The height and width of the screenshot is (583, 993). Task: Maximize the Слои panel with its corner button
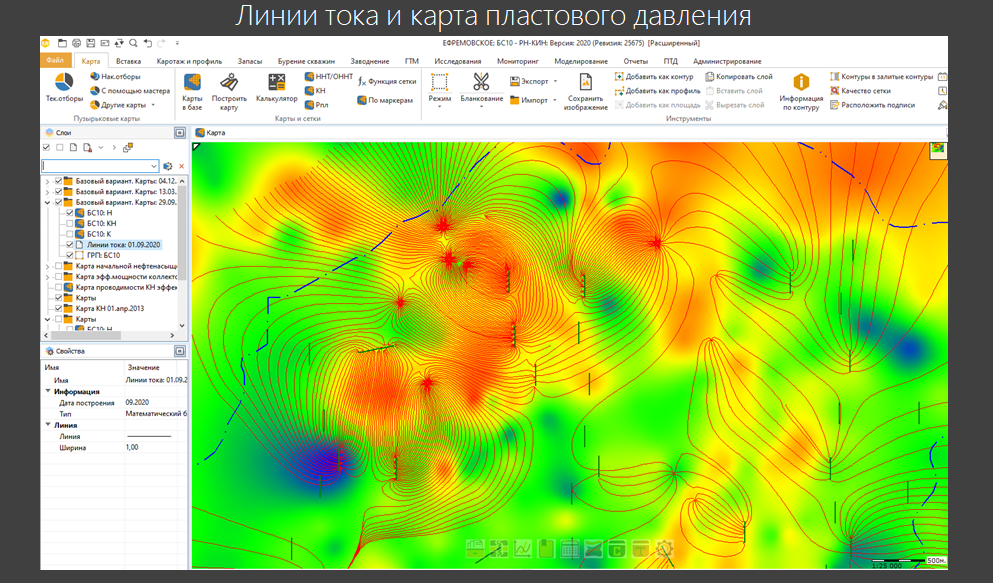[180, 133]
